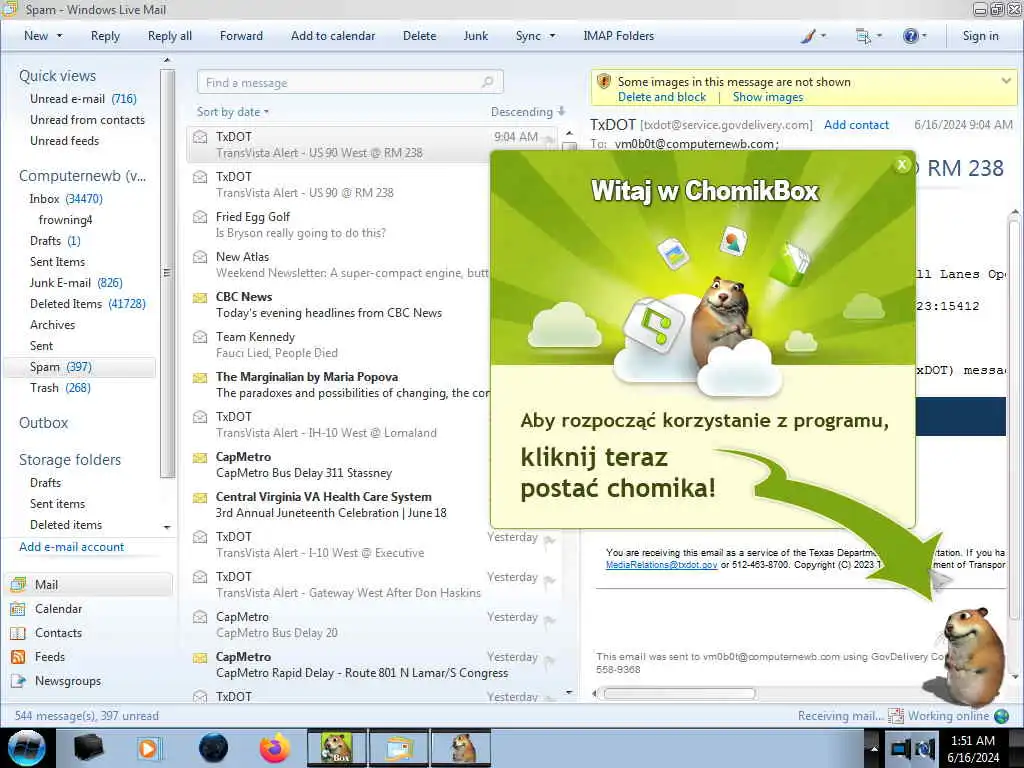
Task: Click Show images link
Action: (x=768, y=97)
